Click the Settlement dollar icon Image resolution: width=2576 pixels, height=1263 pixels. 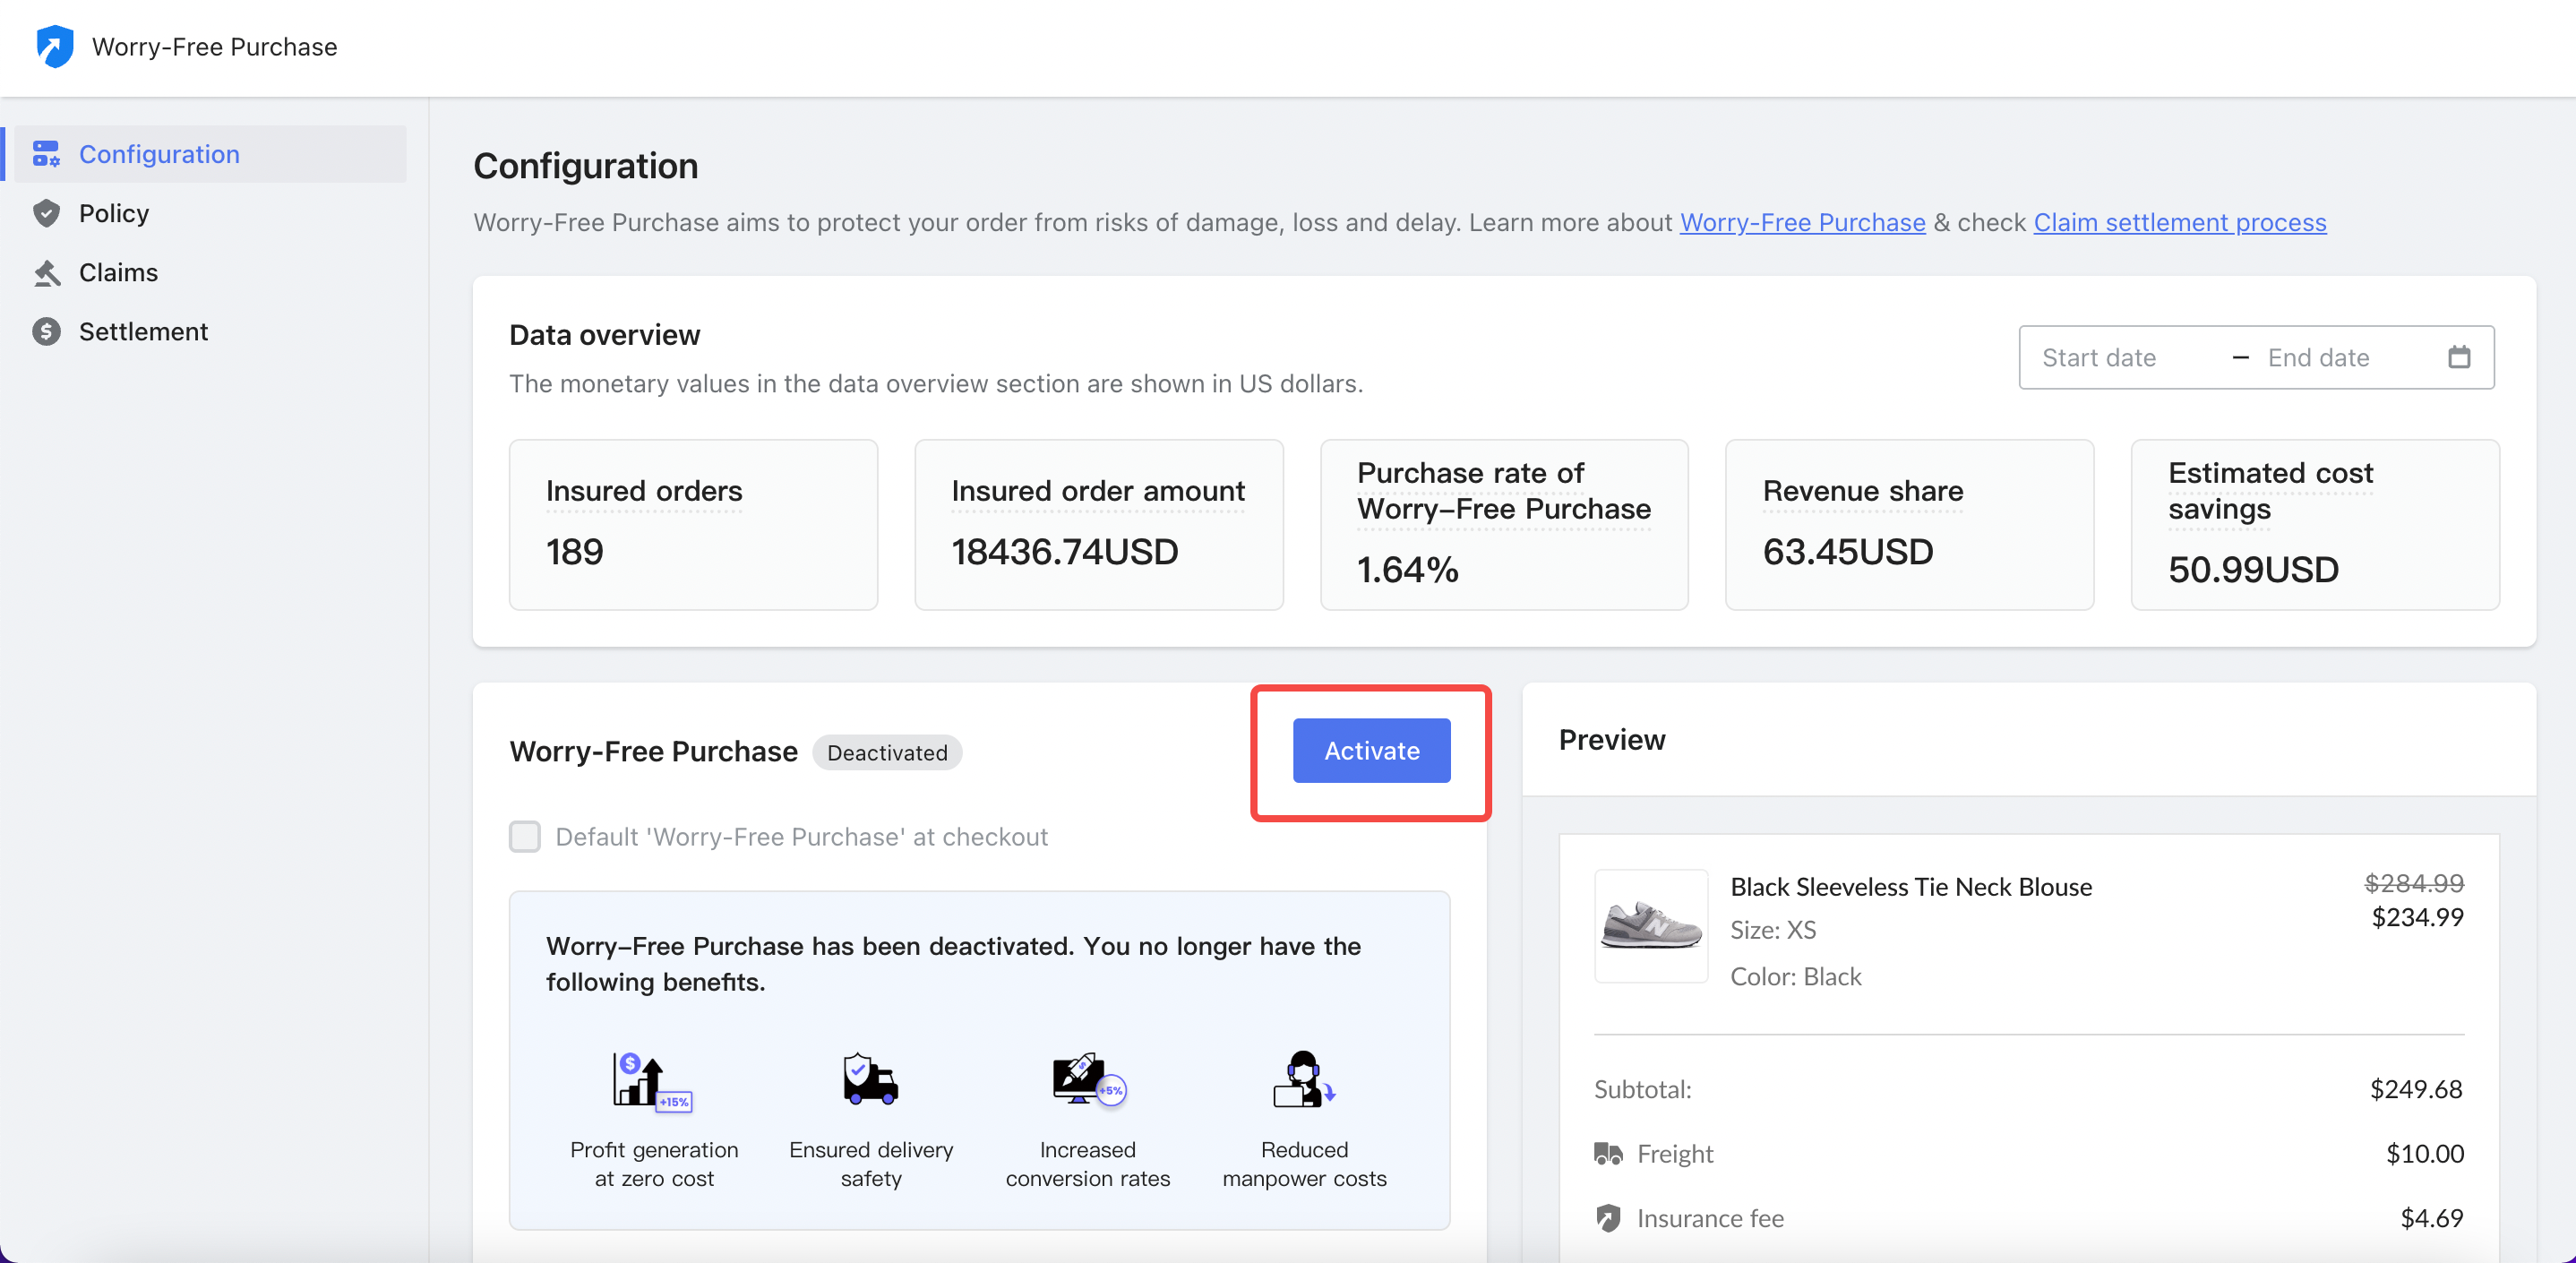[46, 331]
